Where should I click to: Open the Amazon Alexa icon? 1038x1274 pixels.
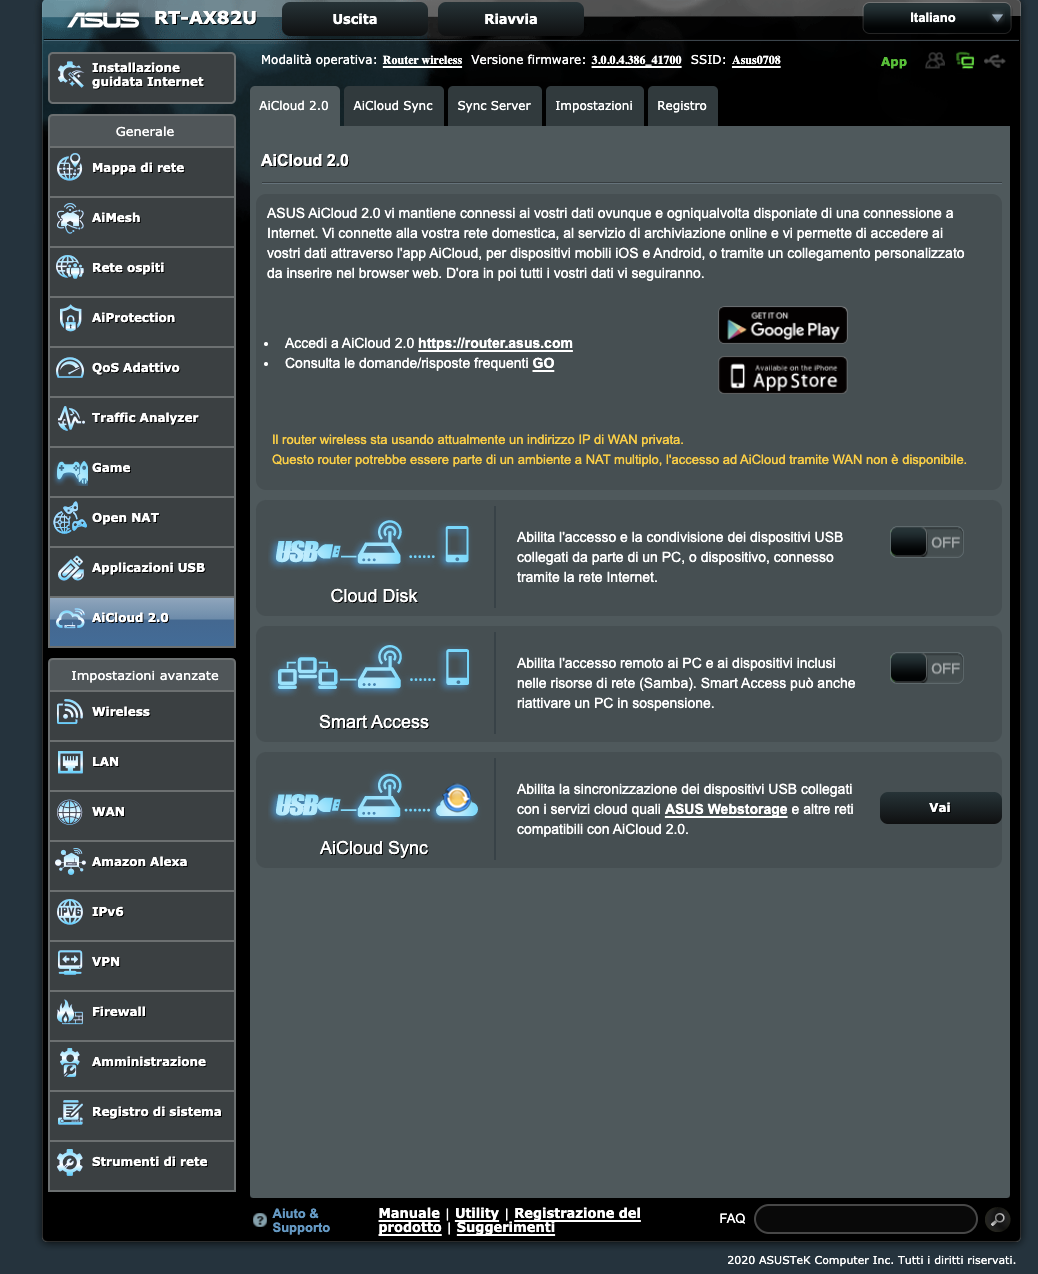70,862
